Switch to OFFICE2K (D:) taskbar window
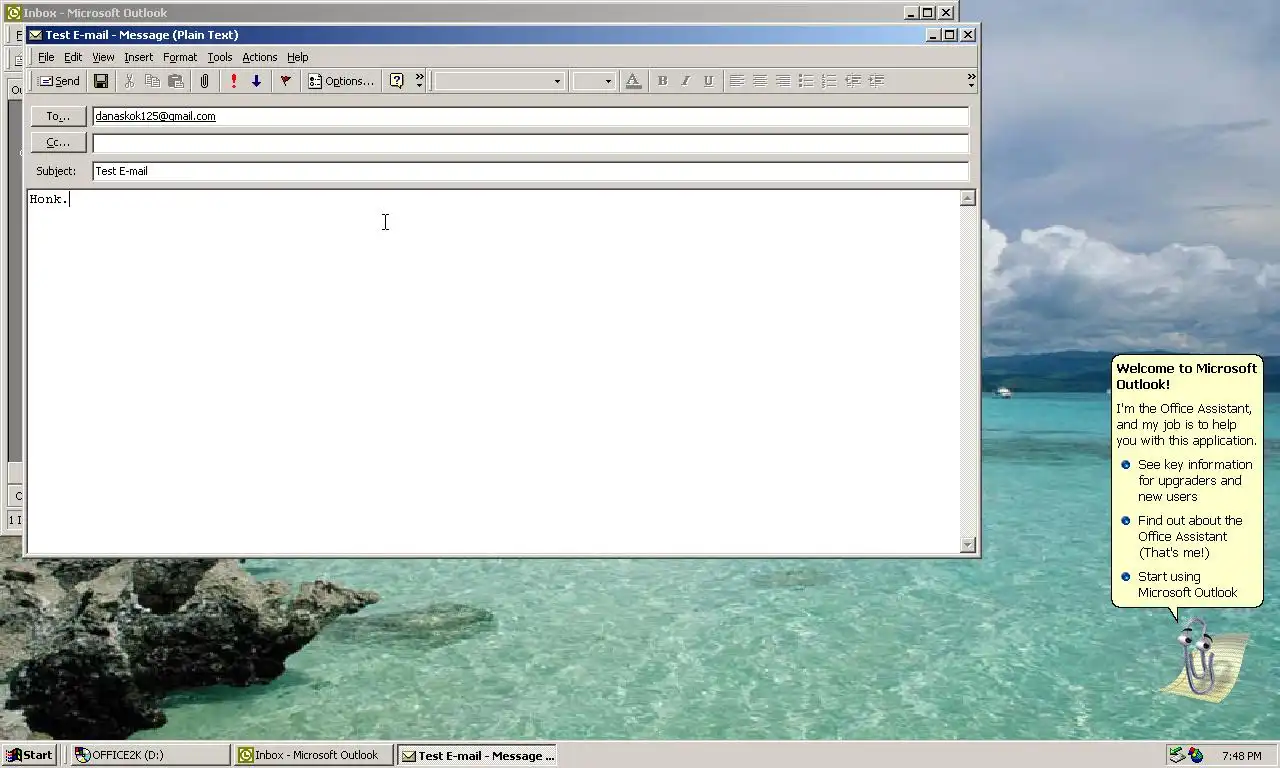The height and width of the screenshot is (768, 1280). (x=150, y=755)
